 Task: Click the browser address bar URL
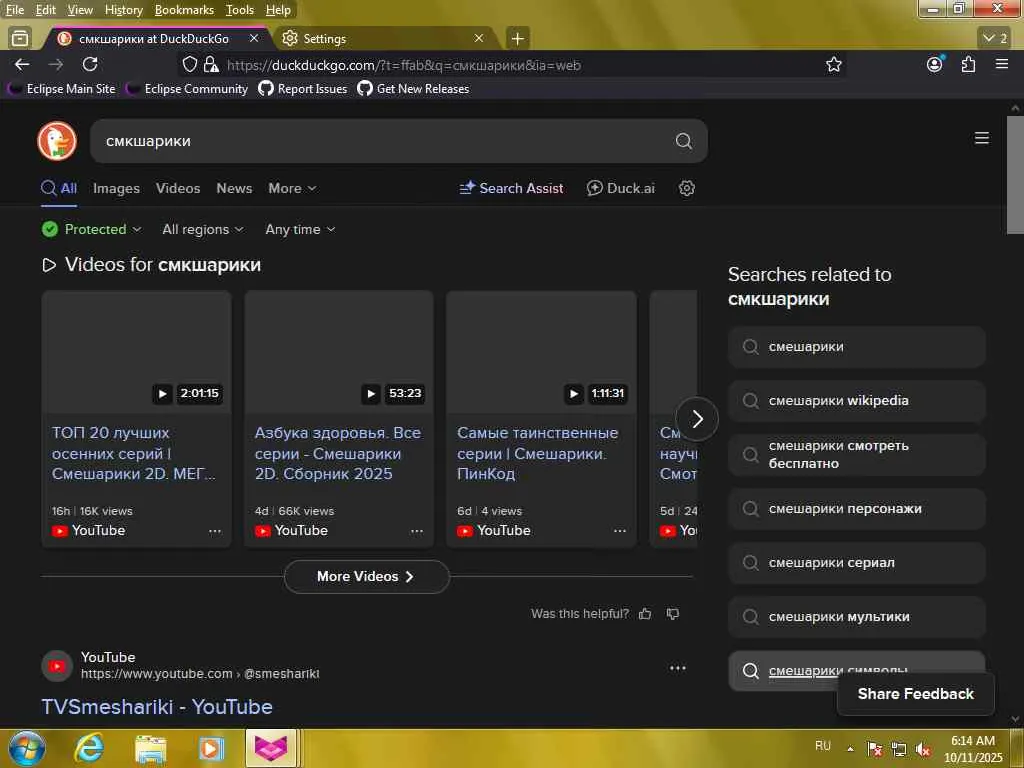click(404, 65)
